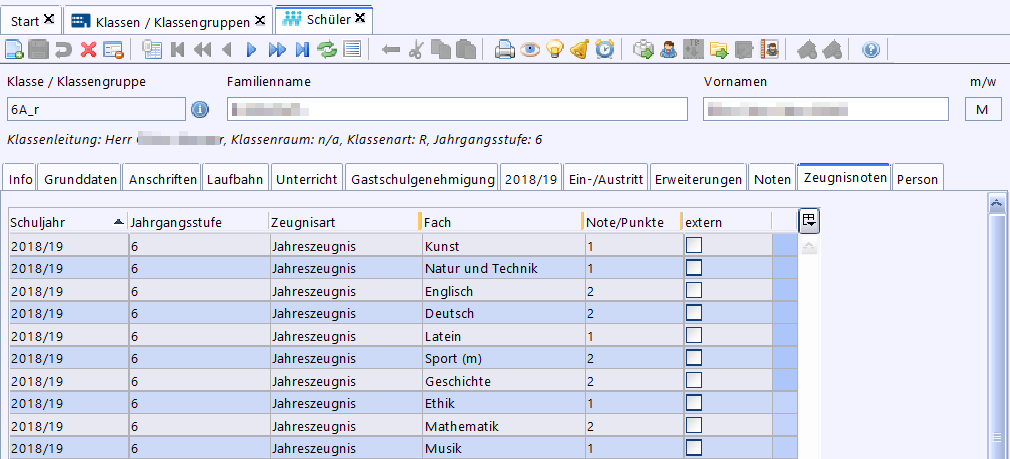This screenshot has width=1010, height=459.
Task: Click the folder with green arrow icon
Action: pos(718,50)
